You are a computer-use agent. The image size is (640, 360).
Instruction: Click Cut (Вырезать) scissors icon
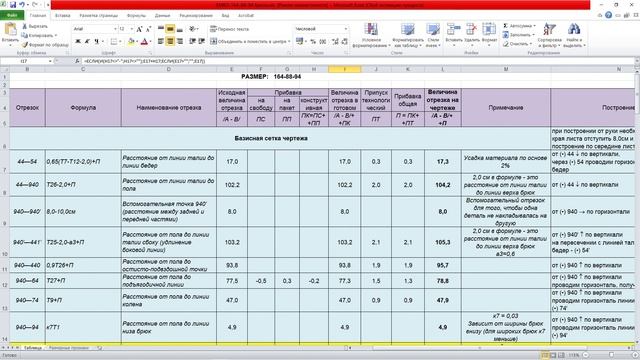point(25,26)
